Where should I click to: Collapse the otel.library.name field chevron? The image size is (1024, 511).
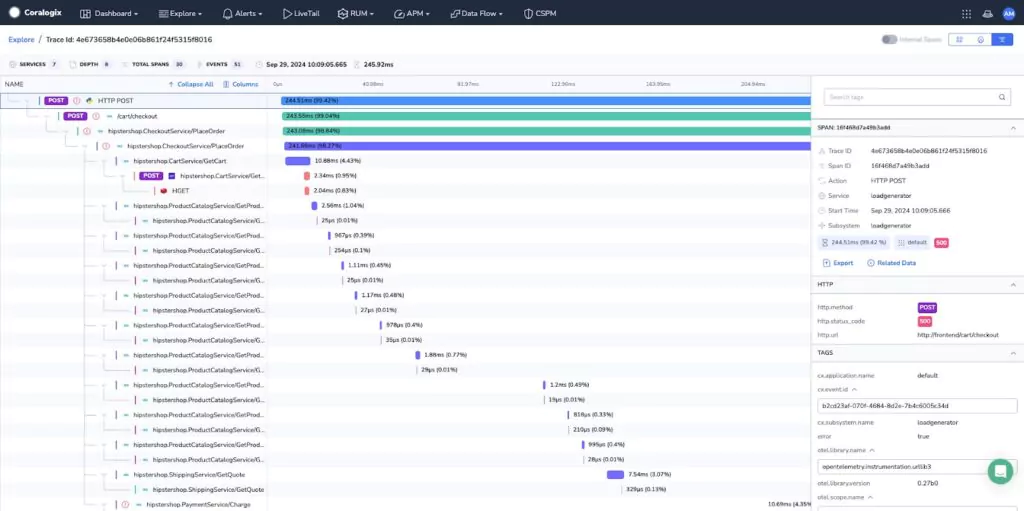click(x=872, y=450)
